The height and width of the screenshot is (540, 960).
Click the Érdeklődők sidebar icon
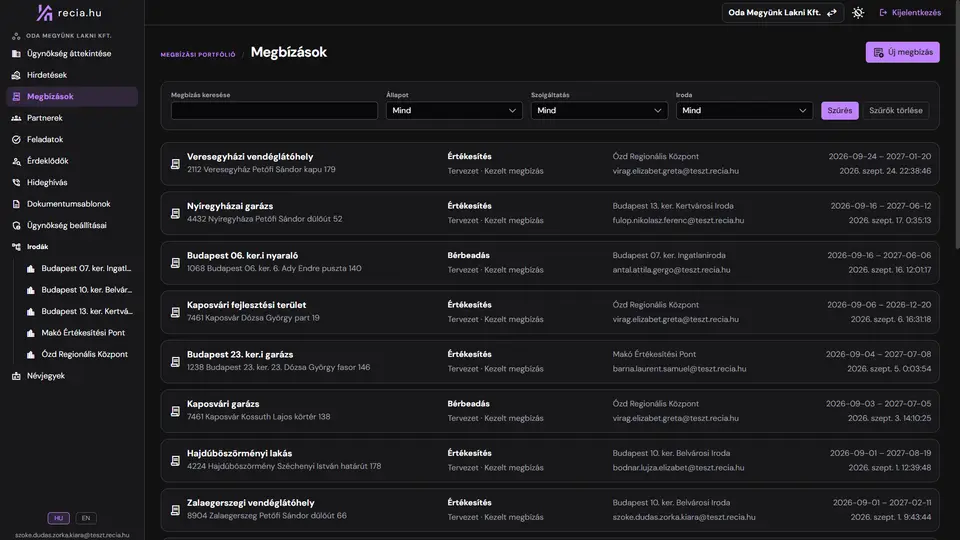point(16,161)
